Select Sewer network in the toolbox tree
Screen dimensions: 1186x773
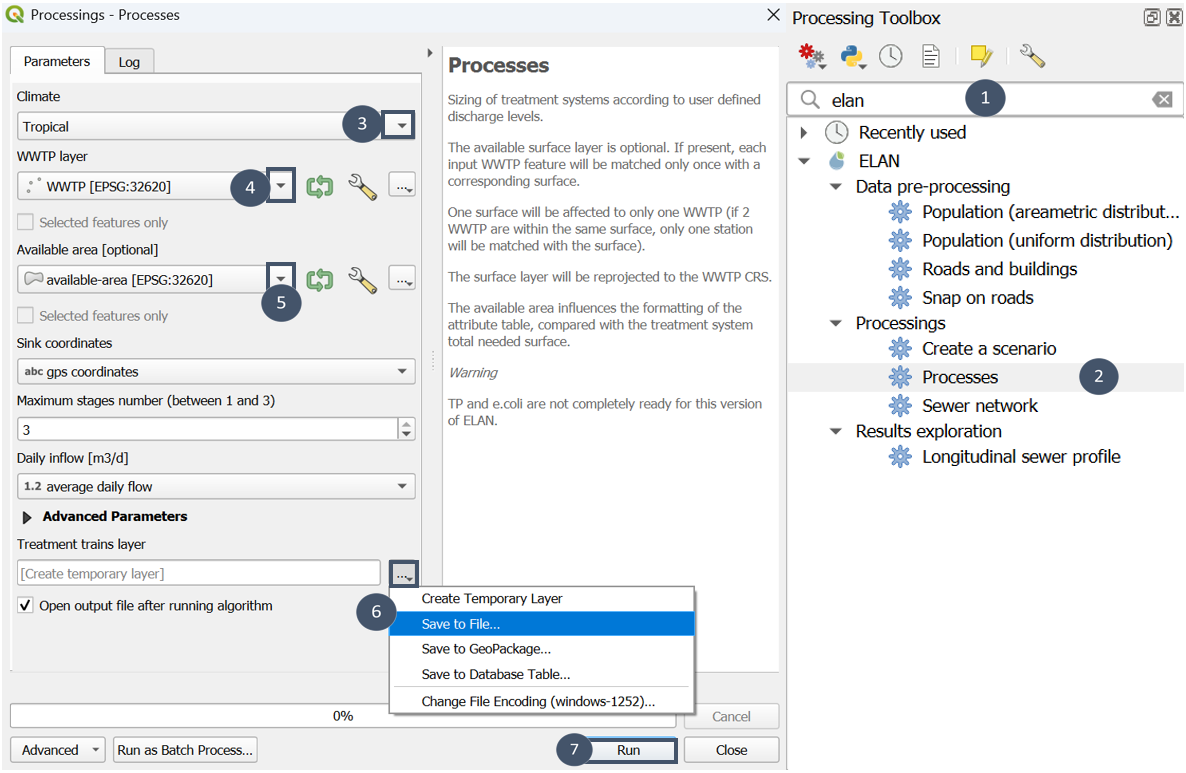pyautogui.click(x=979, y=406)
